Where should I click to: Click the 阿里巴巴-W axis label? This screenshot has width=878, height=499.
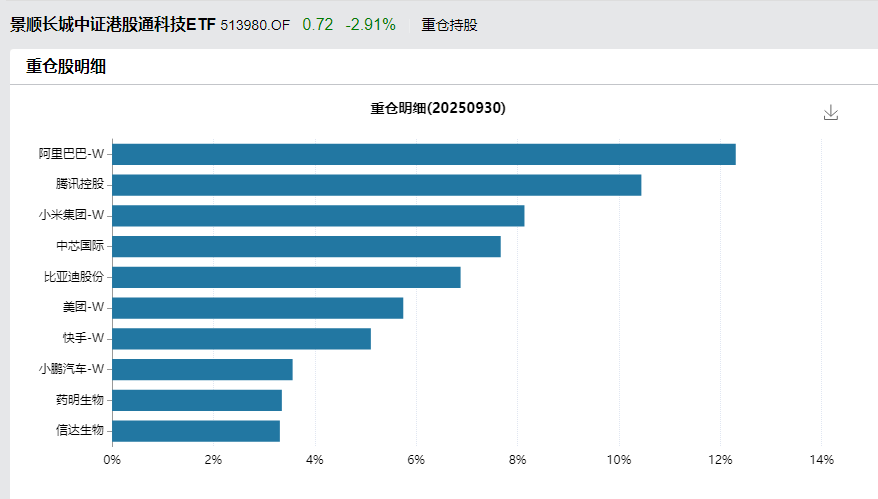pos(71,153)
